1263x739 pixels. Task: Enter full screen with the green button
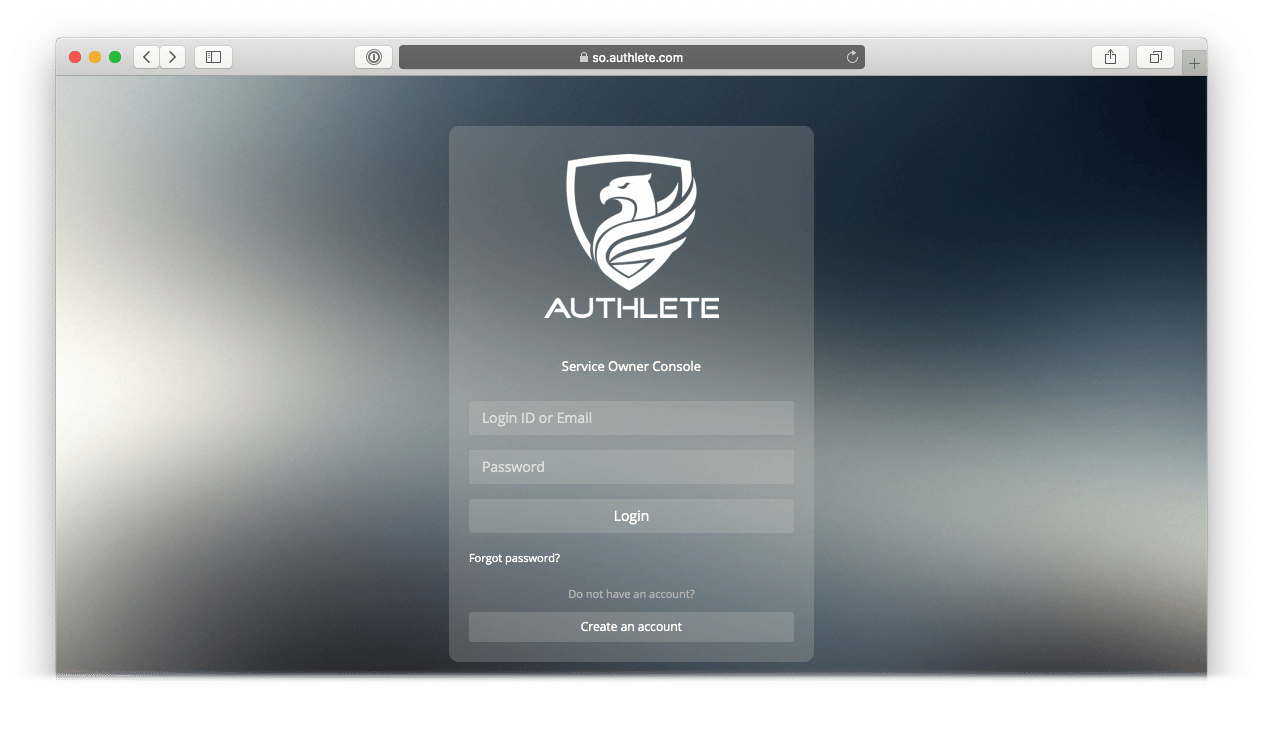[x=115, y=57]
